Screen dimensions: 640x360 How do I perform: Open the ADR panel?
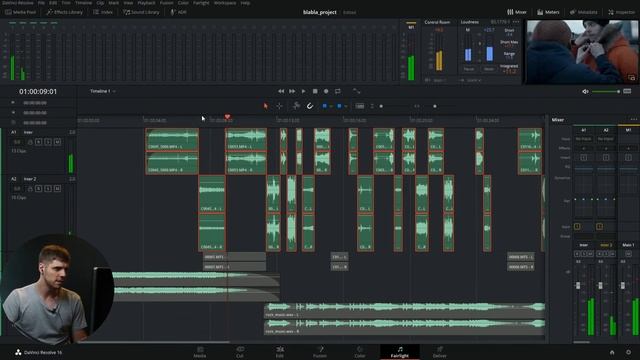pos(178,12)
